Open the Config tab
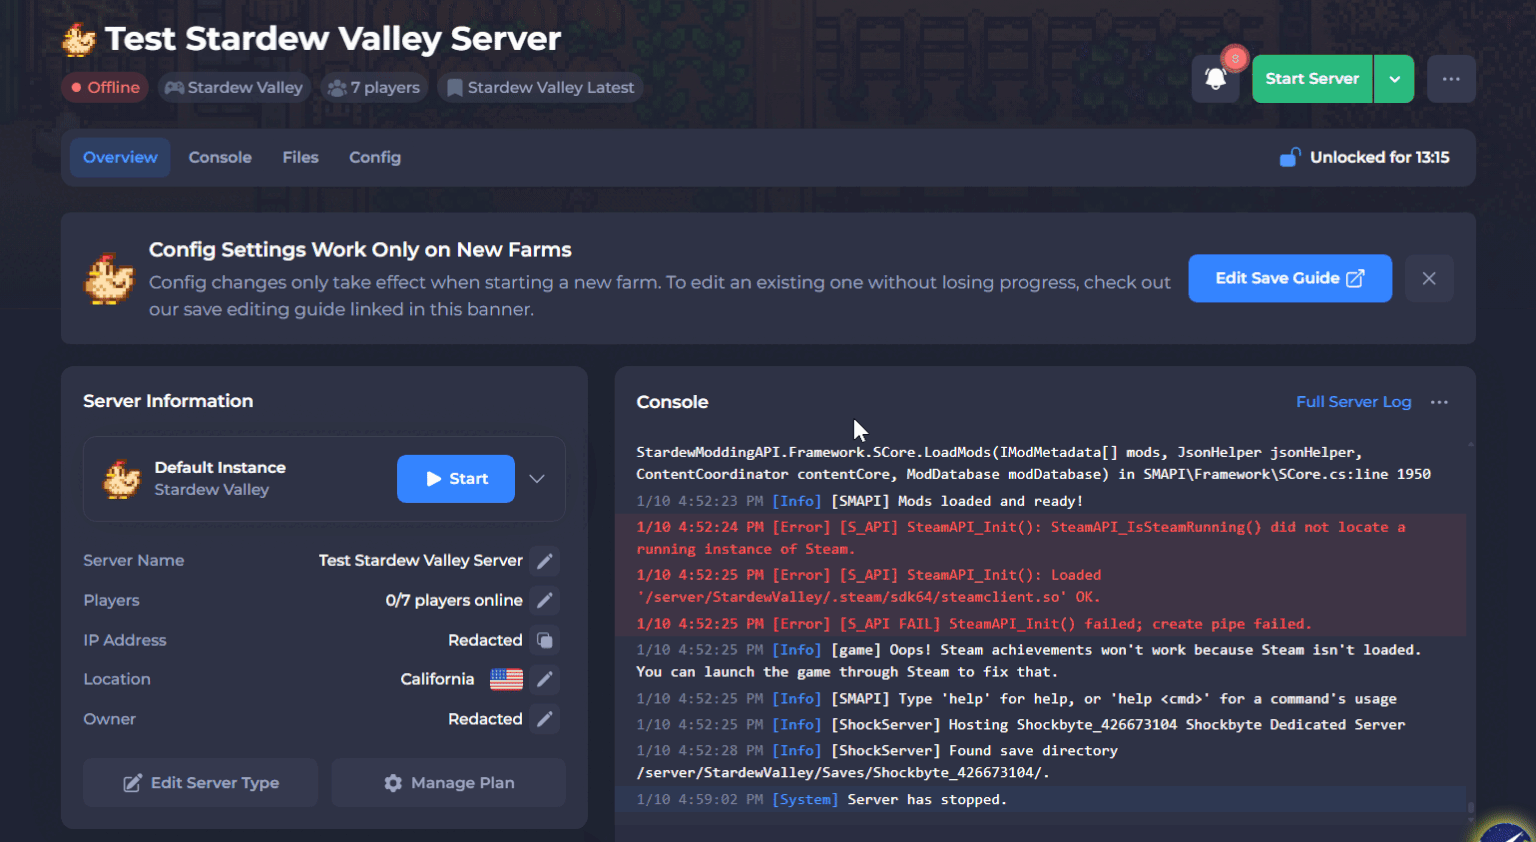The width and height of the screenshot is (1536, 842). pyautogui.click(x=375, y=157)
